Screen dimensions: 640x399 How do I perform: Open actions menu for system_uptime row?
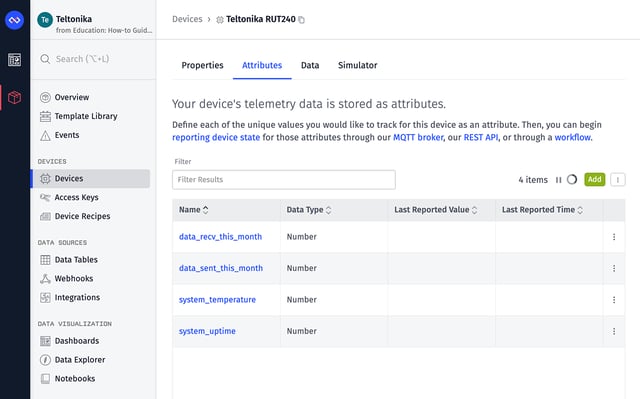[614, 331]
